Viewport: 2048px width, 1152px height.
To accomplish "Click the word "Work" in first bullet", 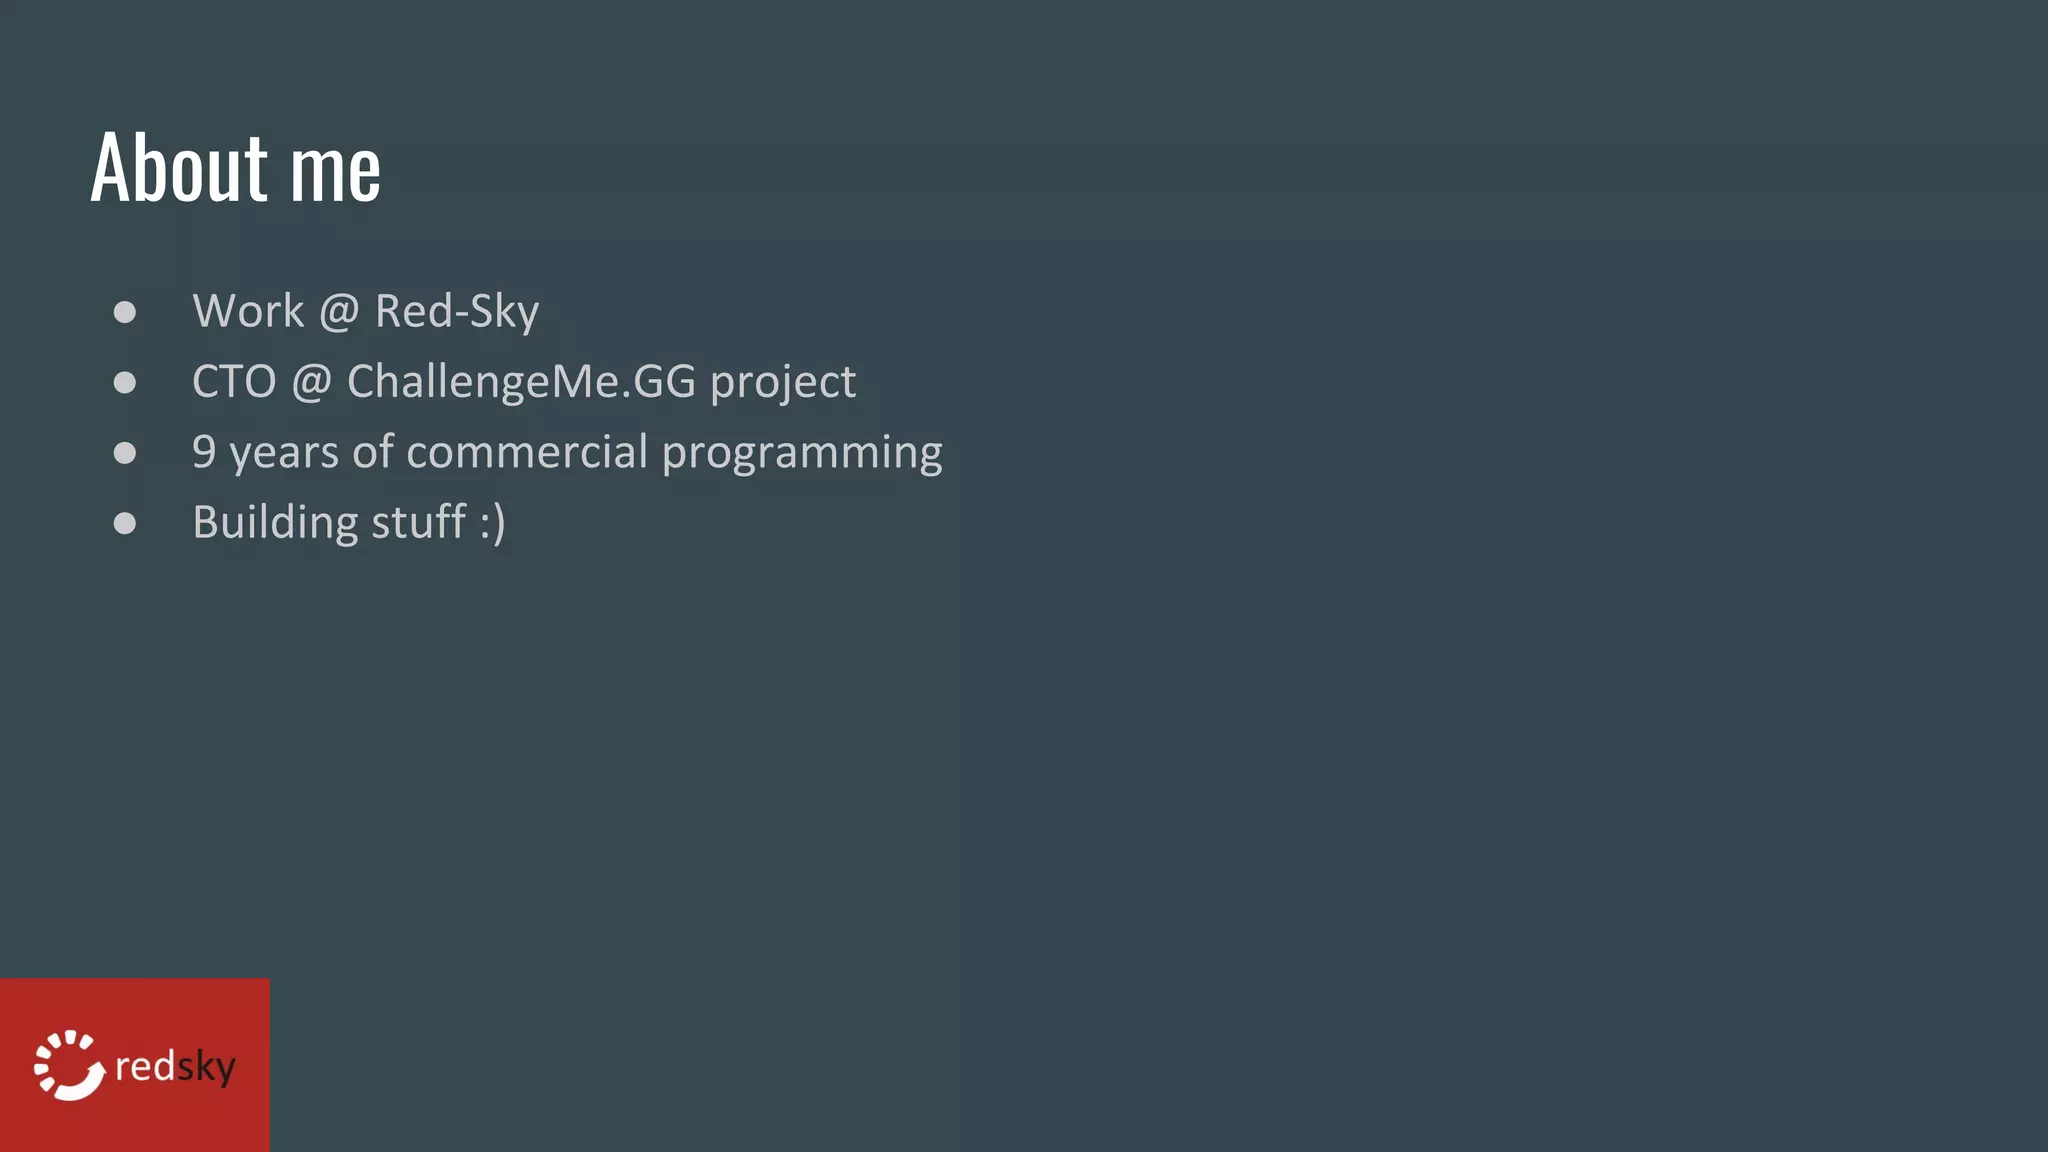I will (248, 312).
